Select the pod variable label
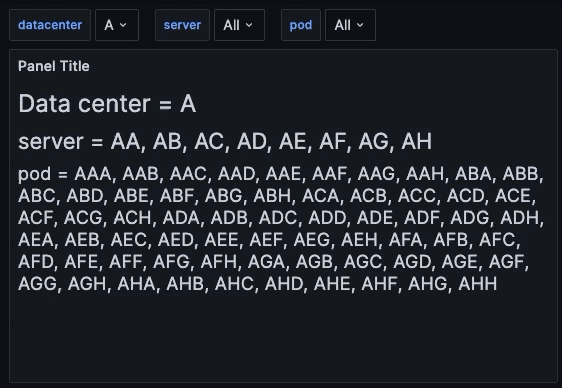This screenshot has height=388, width=562. click(301, 25)
